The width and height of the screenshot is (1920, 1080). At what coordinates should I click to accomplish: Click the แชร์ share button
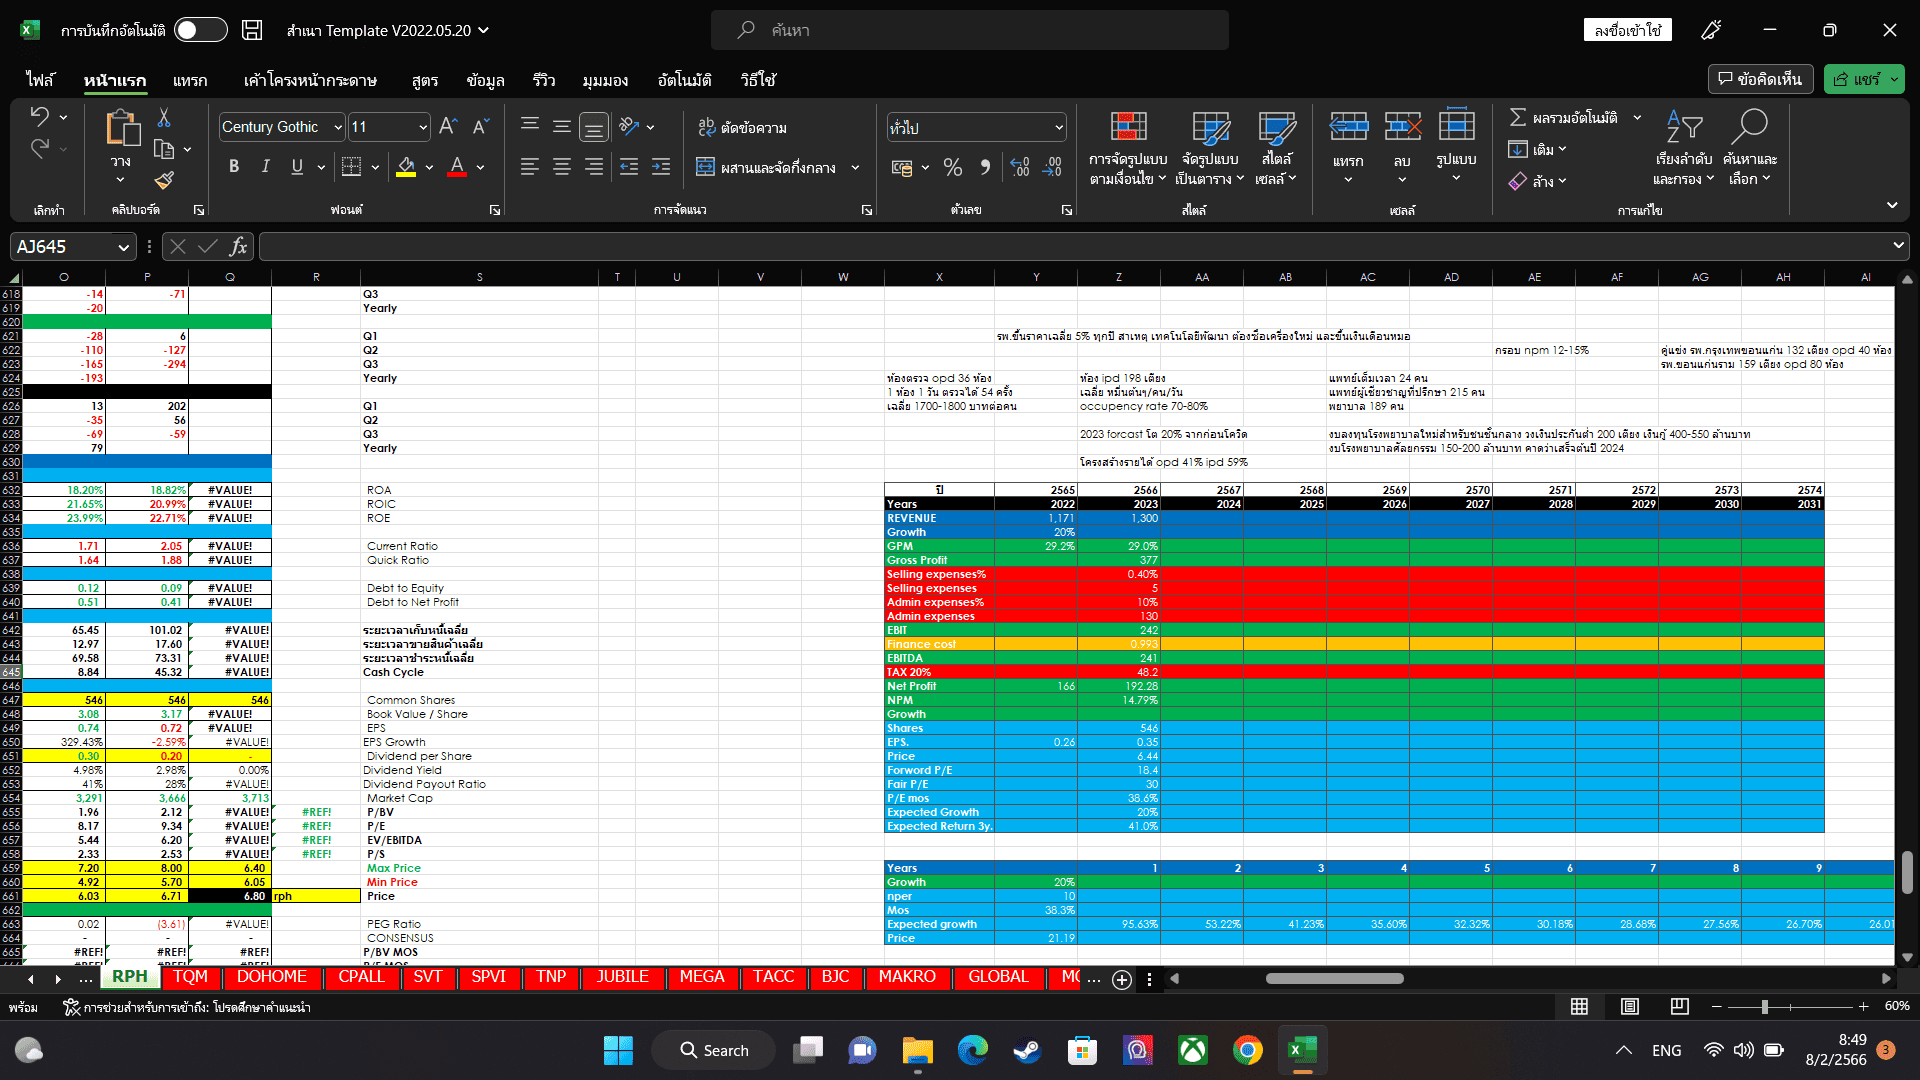(1856, 79)
